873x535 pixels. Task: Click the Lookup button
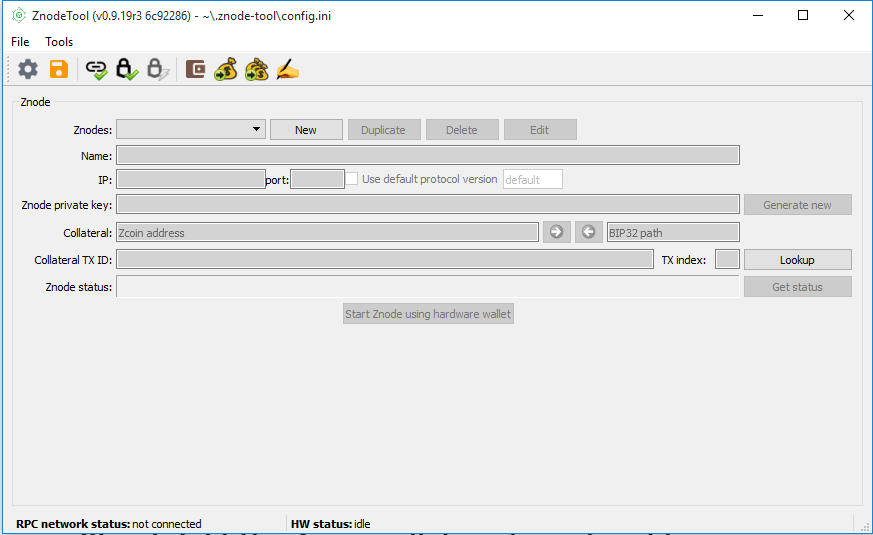[x=798, y=260]
